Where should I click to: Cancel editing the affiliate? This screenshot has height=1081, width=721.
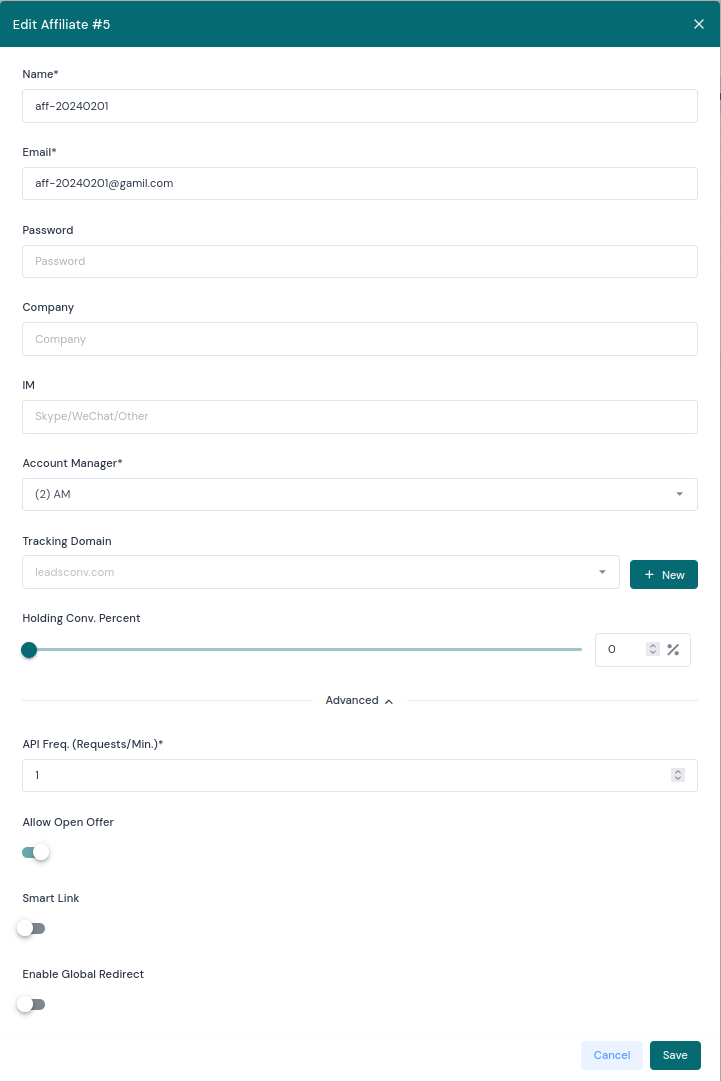coord(611,1055)
